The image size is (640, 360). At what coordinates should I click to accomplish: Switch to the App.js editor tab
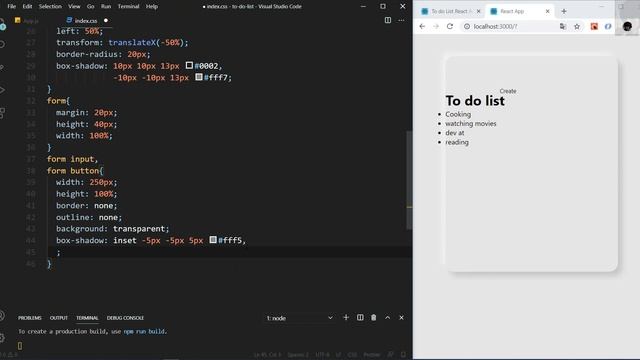click(x=27, y=20)
